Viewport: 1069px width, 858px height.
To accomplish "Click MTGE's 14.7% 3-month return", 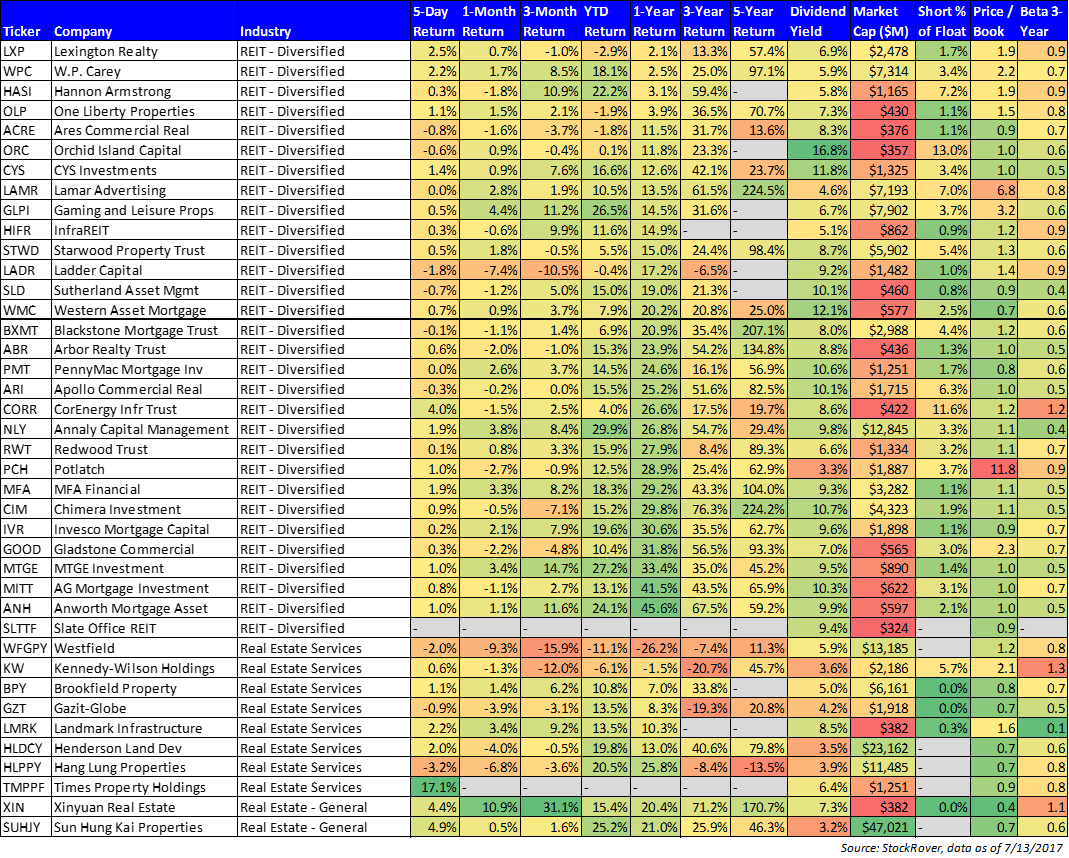I will coord(549,568).
